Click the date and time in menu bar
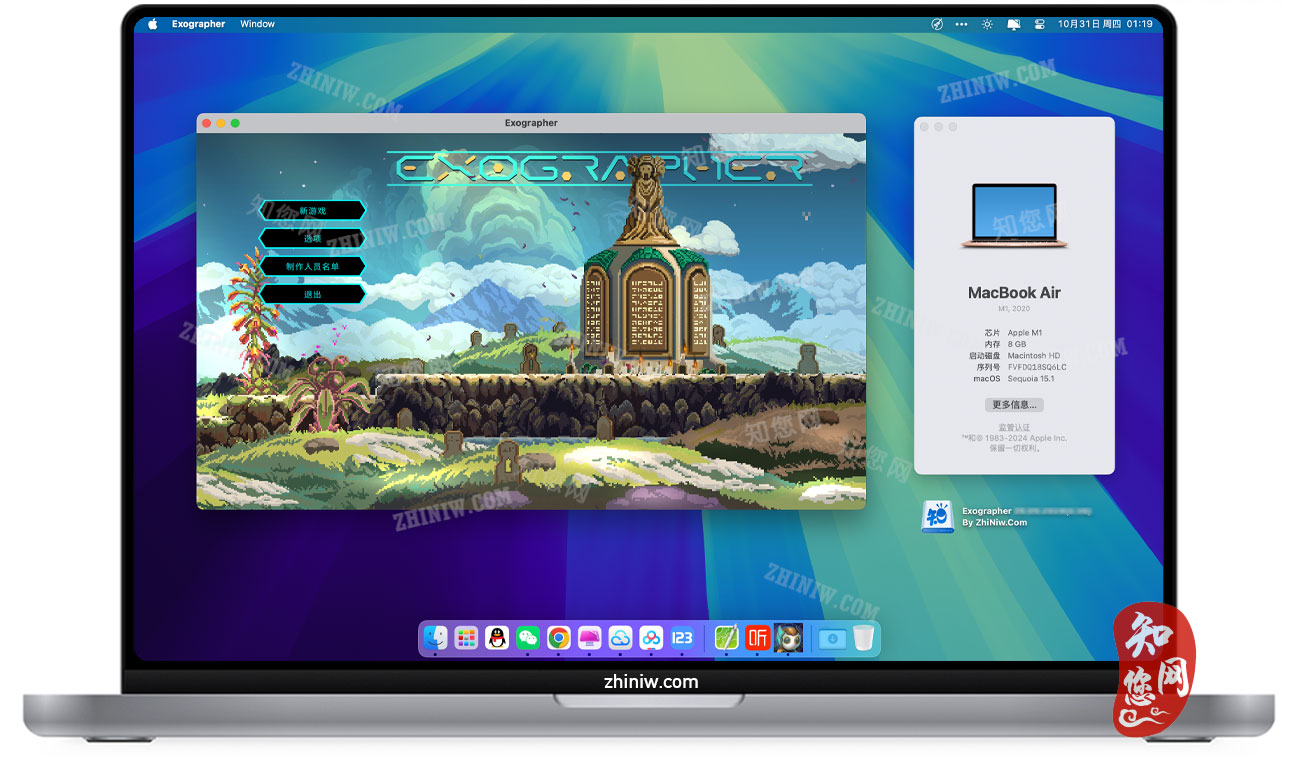This screenshot has width=1298, height=779. [x=1105, y=24]
